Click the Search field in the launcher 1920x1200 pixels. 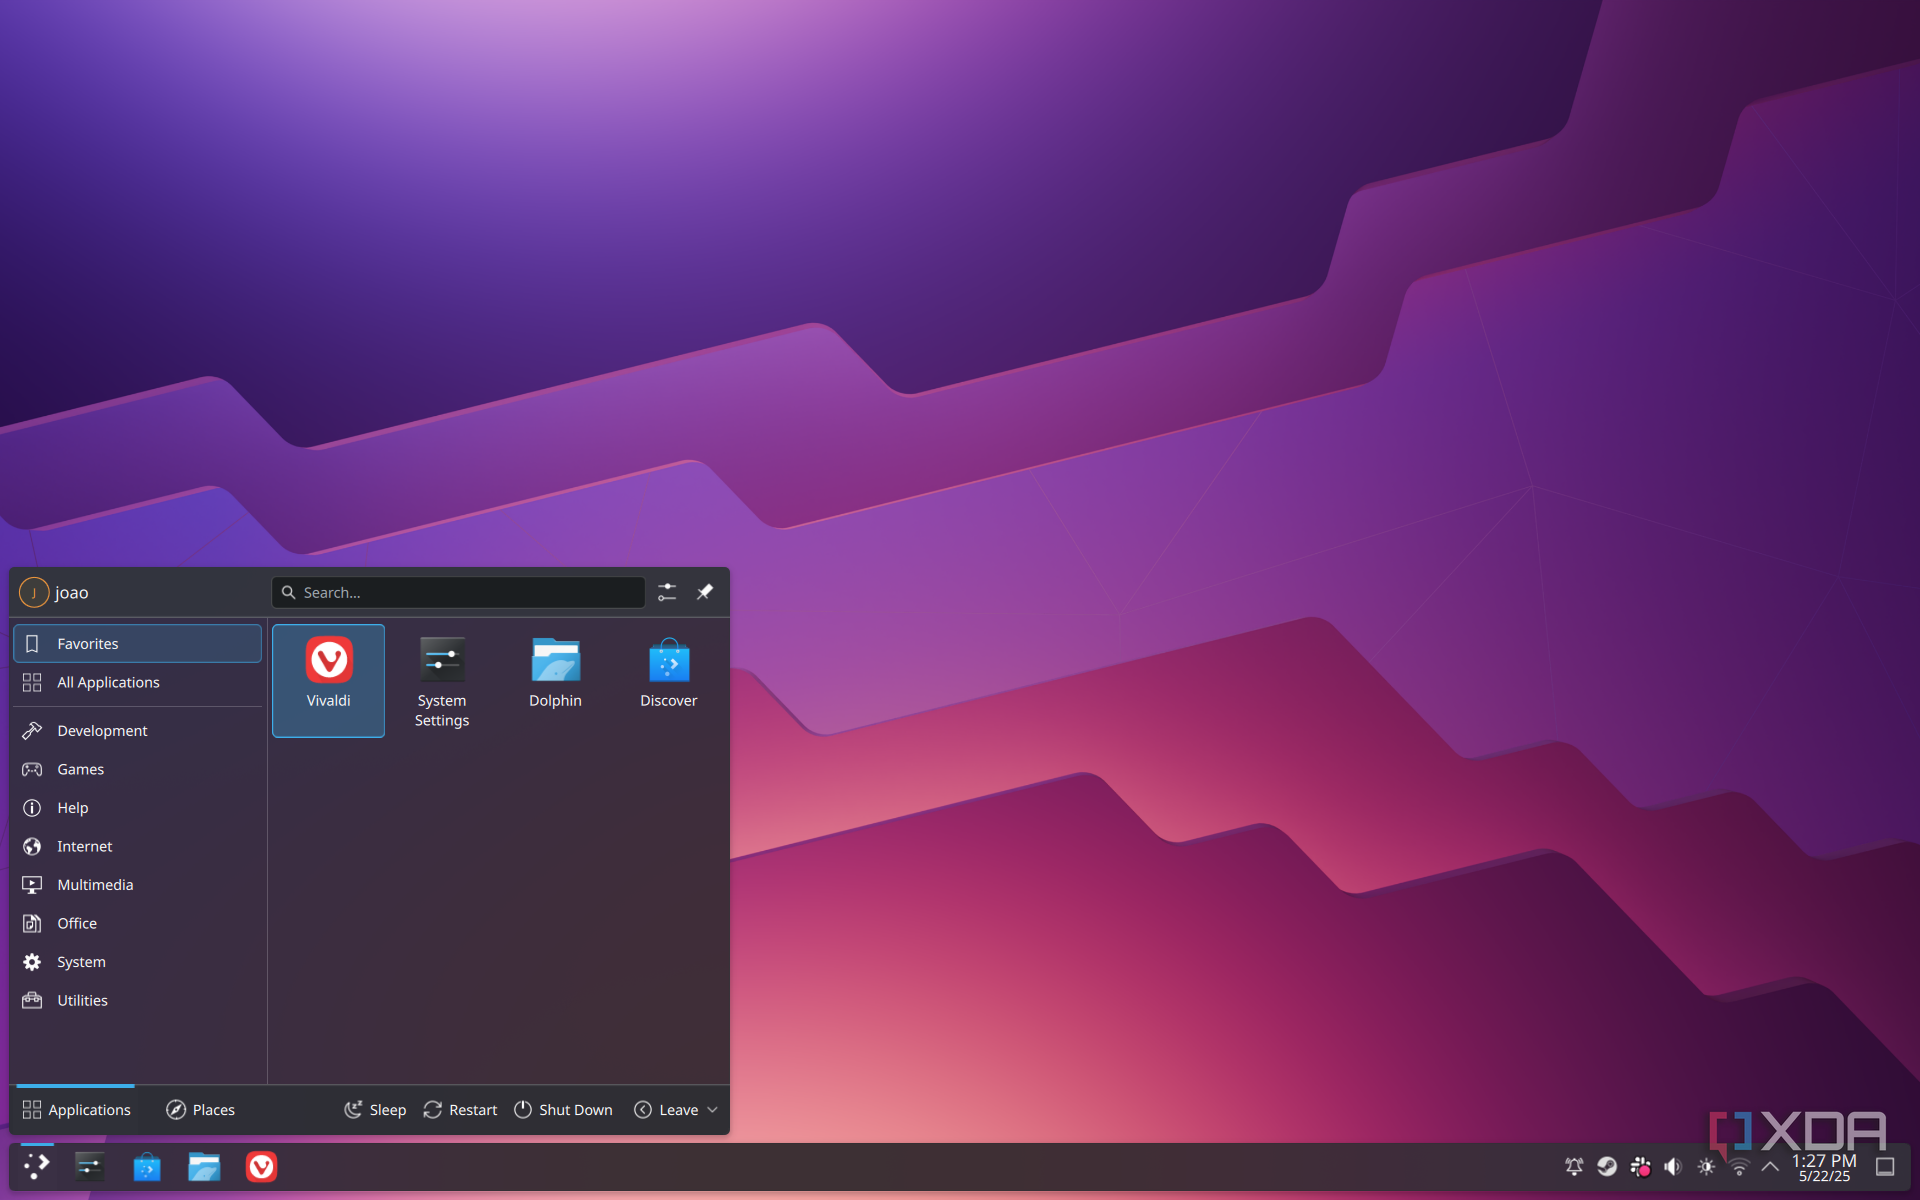coord(460,592)
